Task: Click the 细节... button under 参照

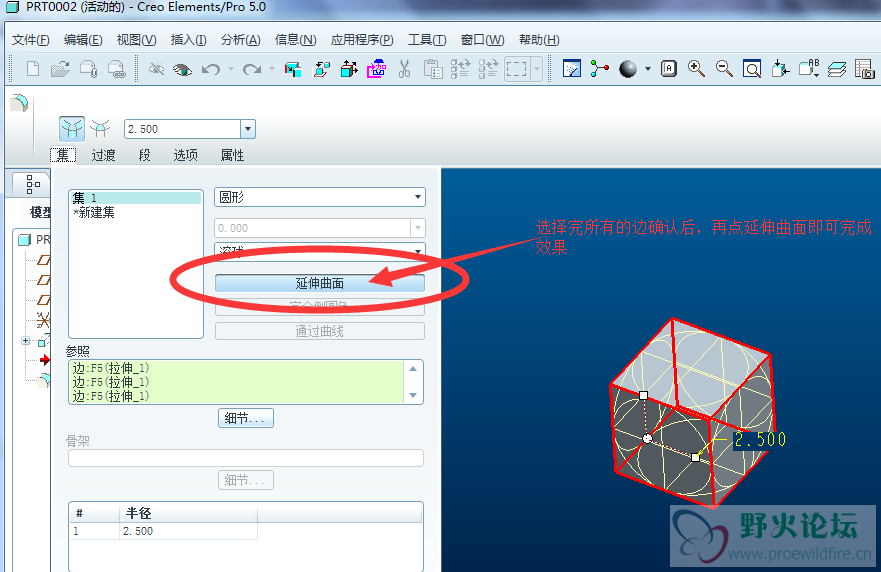Action: point(246,418)
